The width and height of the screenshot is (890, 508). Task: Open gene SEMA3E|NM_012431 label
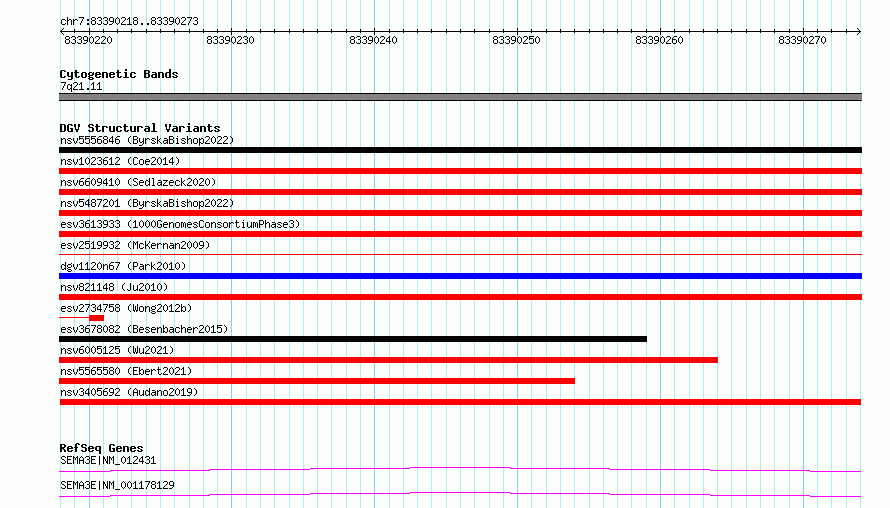(108, 460)
